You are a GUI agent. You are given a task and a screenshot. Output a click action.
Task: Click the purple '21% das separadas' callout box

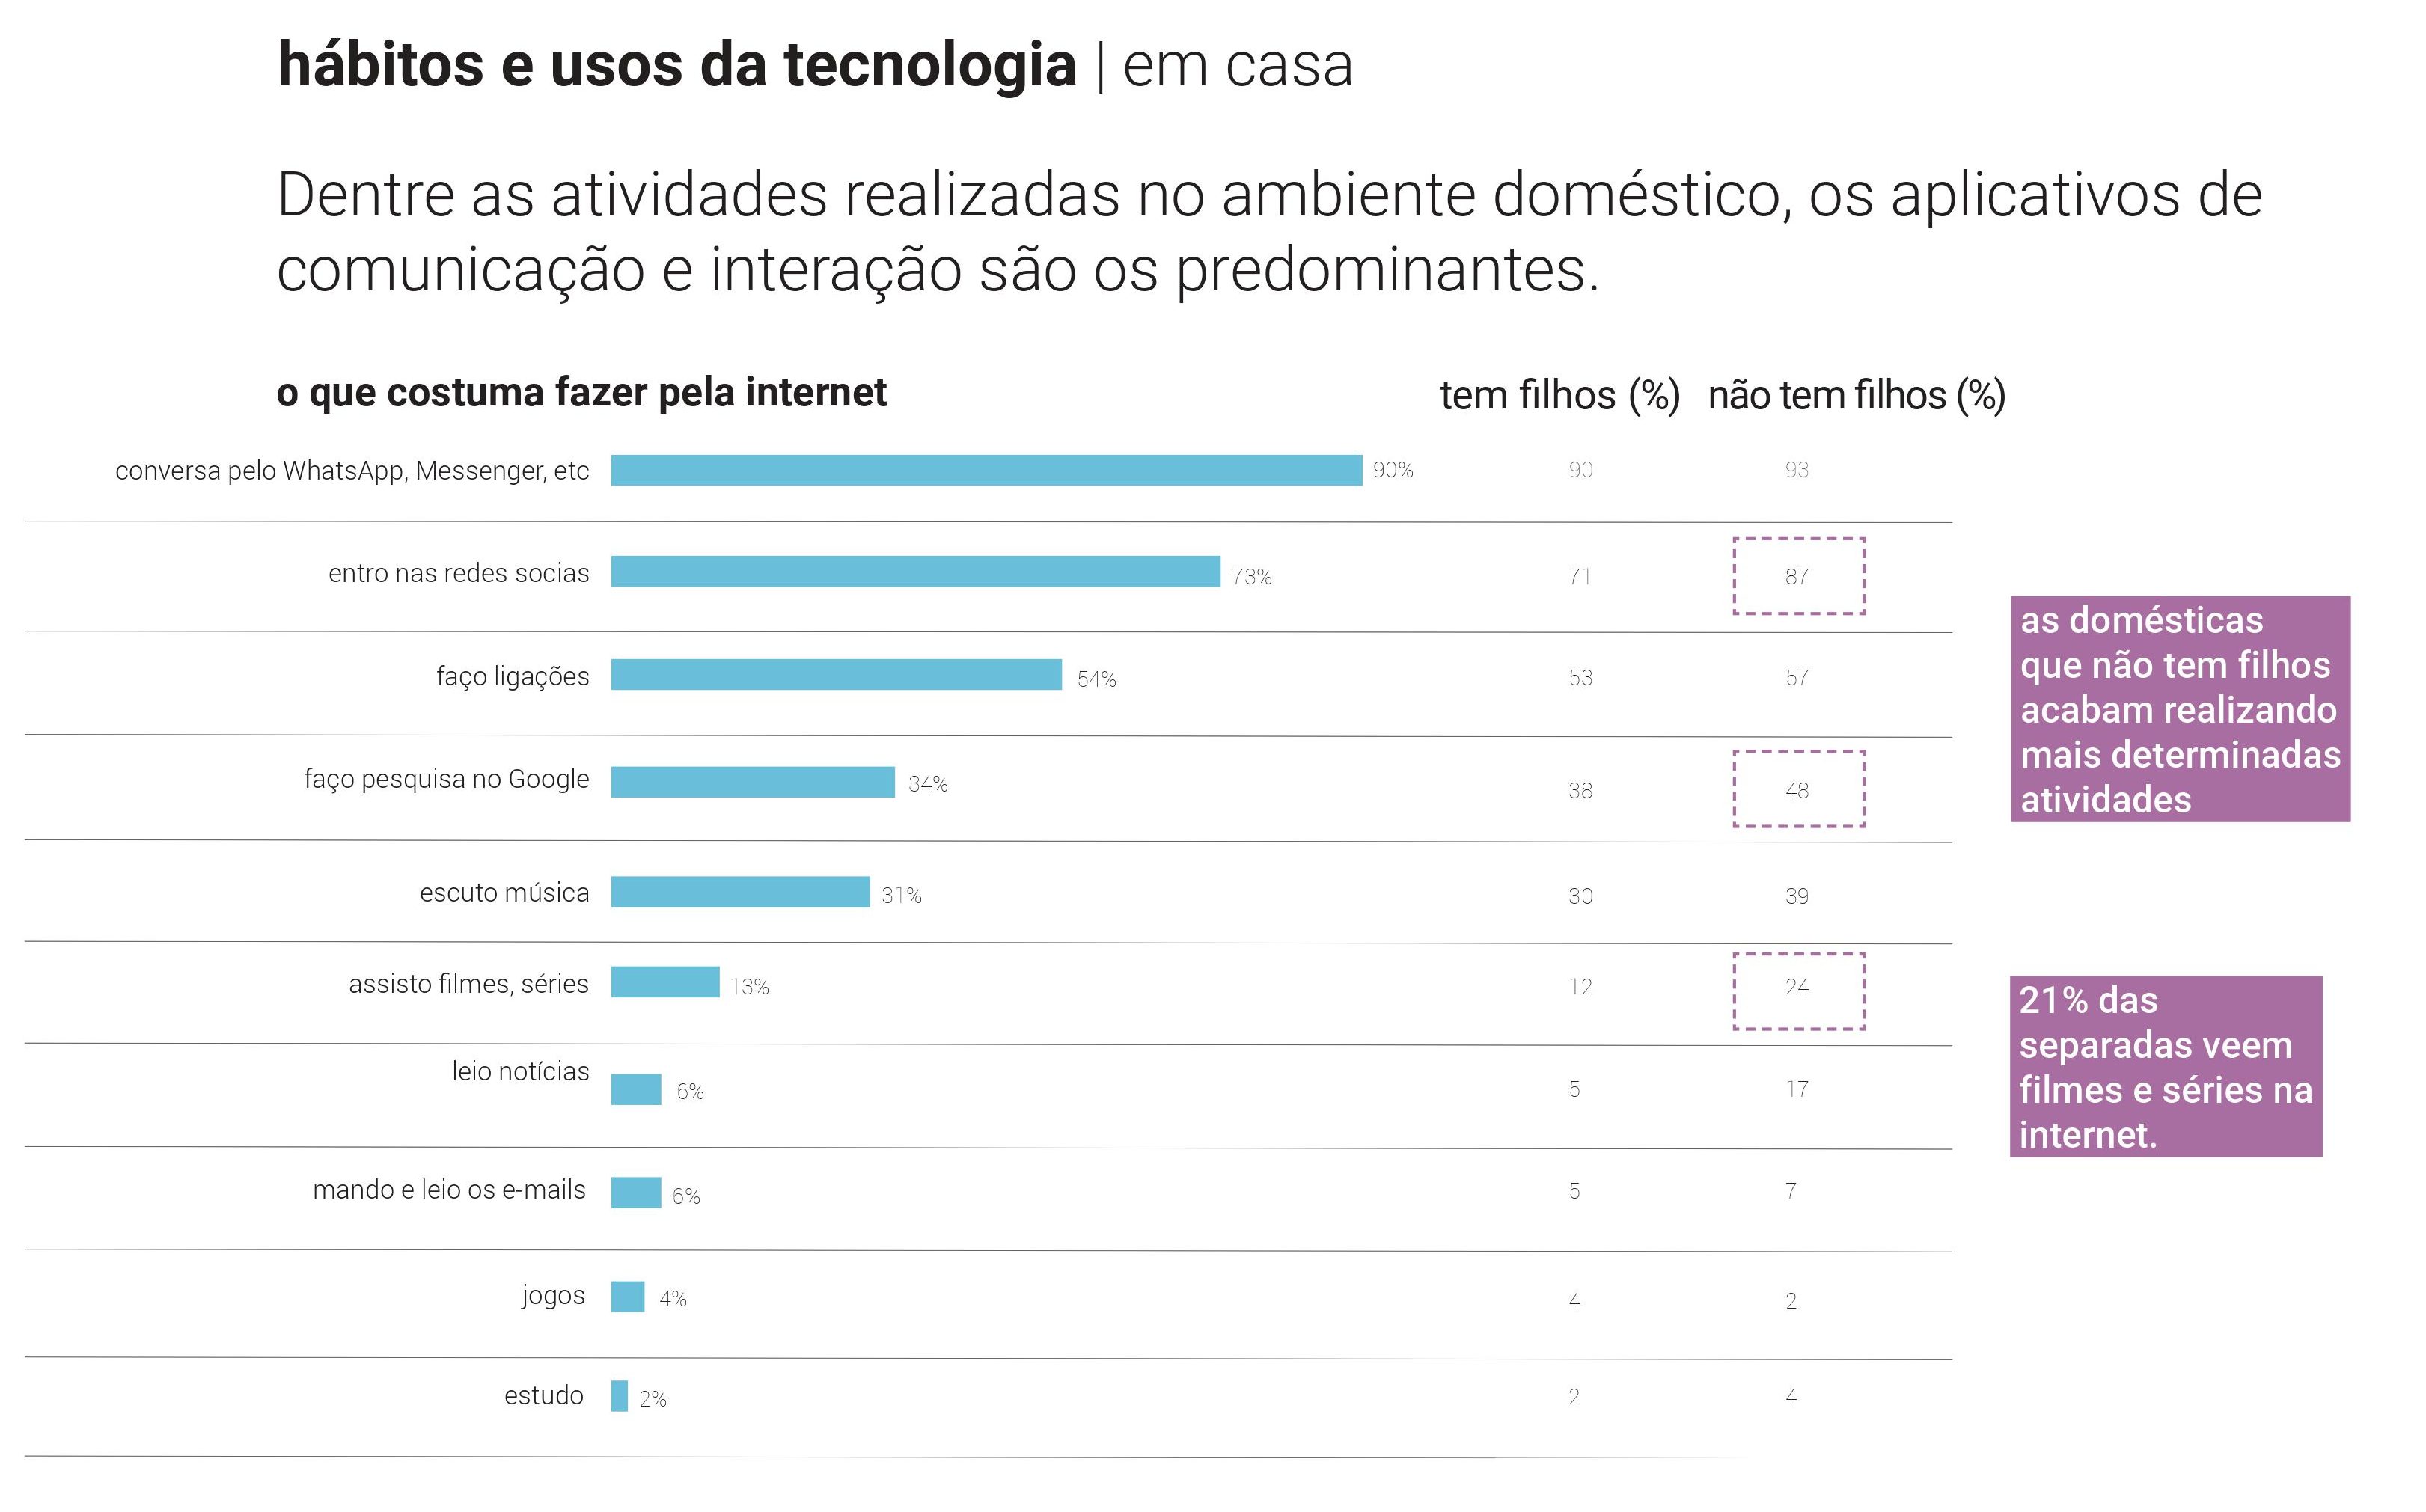[x=2165, y=1067]
